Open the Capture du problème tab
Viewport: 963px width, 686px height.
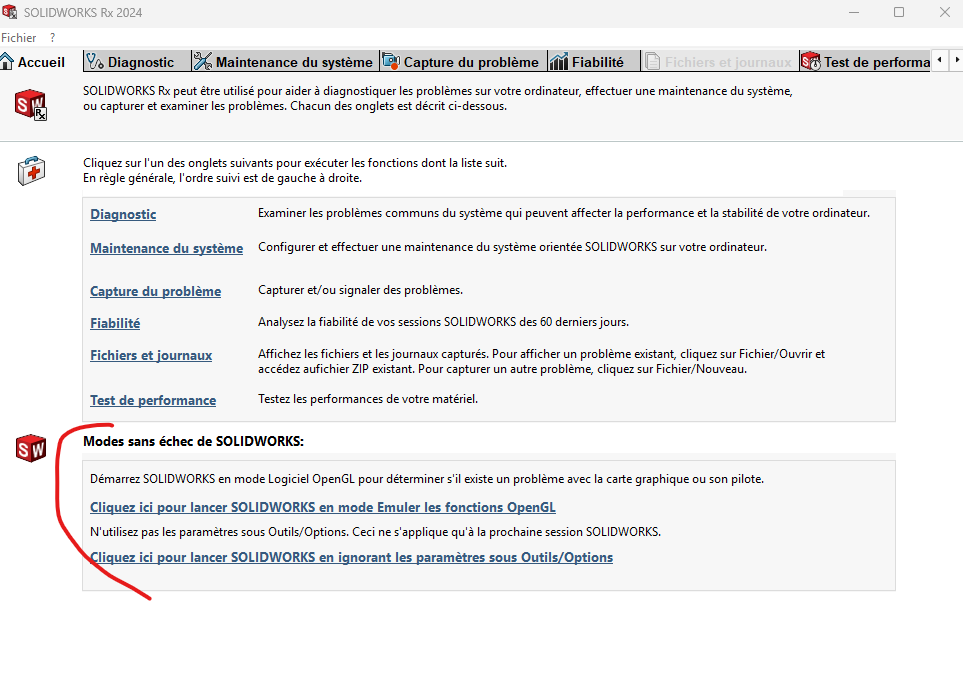click(x=463, y=62)
